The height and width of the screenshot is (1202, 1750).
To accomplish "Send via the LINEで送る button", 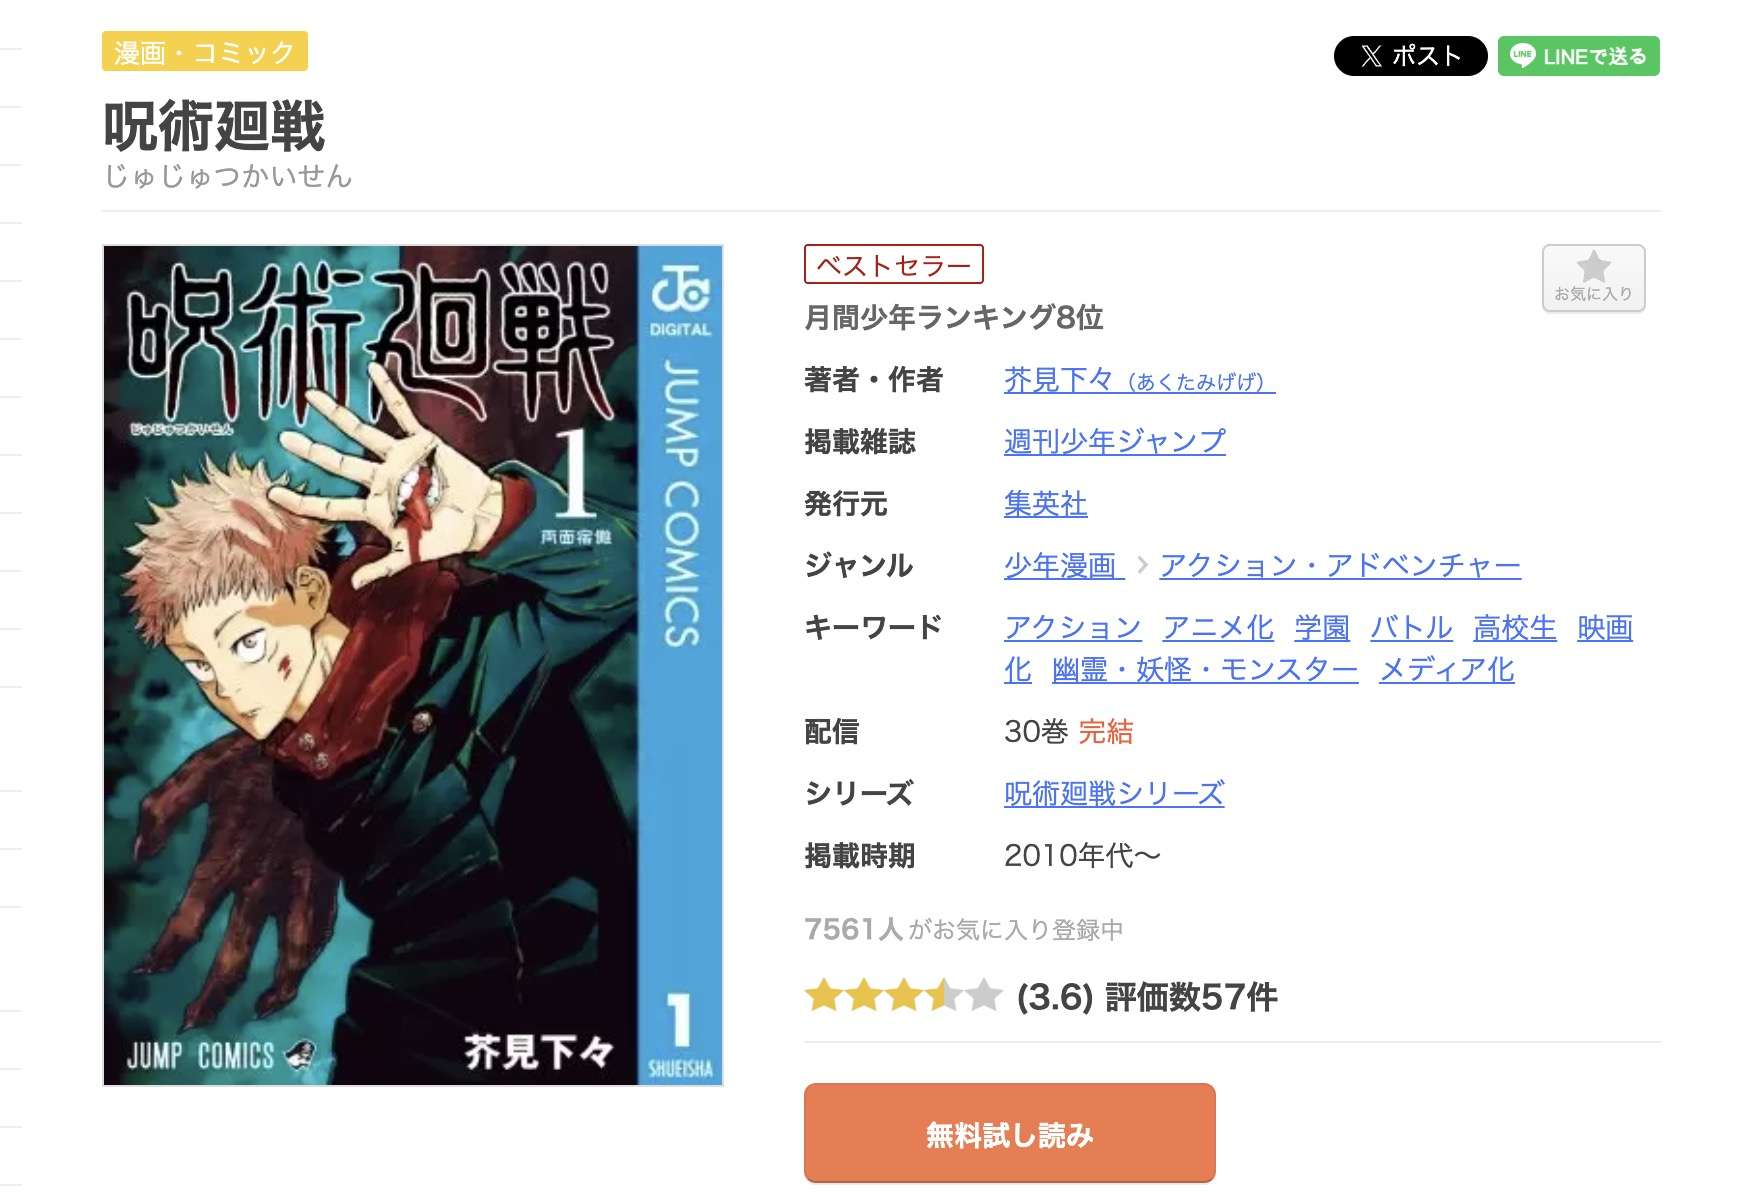I will (x=1578, y=56).
